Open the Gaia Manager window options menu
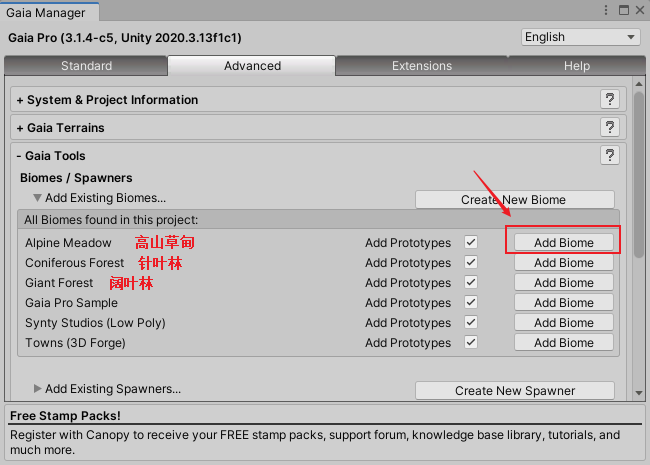Screen dimensions: 650x465 (x=606, y=10)
